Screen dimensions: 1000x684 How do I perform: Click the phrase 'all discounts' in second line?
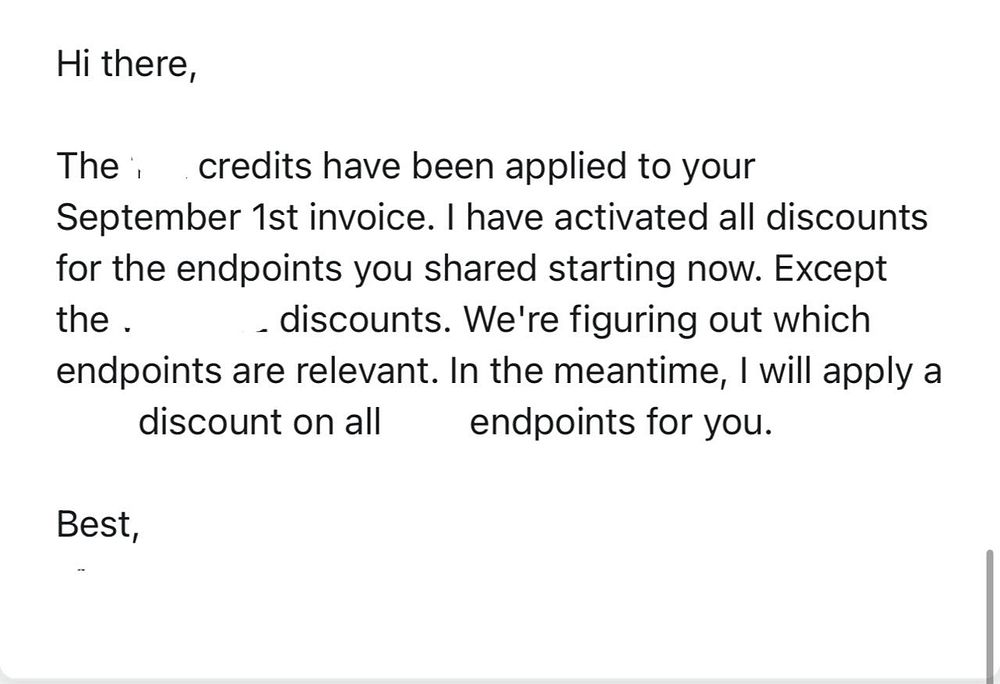pos(823,217)
